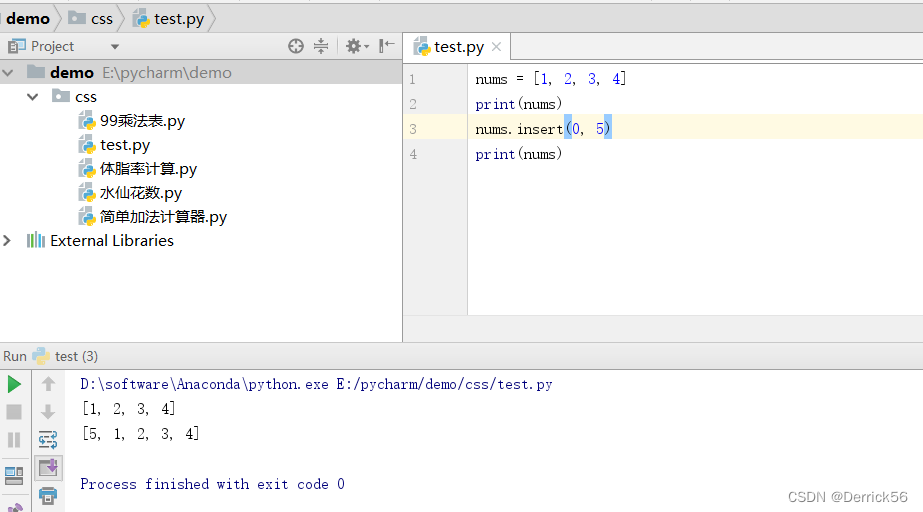923x512 pixels.
Task: Expand External Libraries node
Action: tap(7, 241)
